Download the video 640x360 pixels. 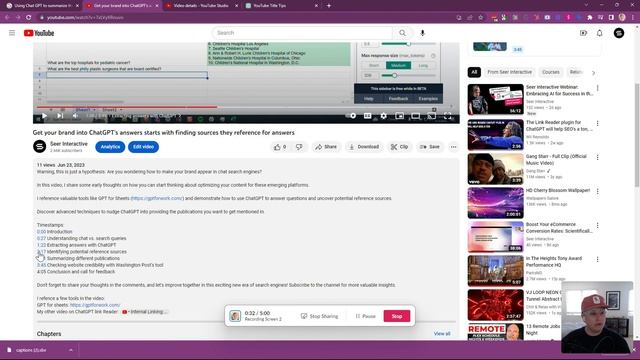[x=364, y=147]
